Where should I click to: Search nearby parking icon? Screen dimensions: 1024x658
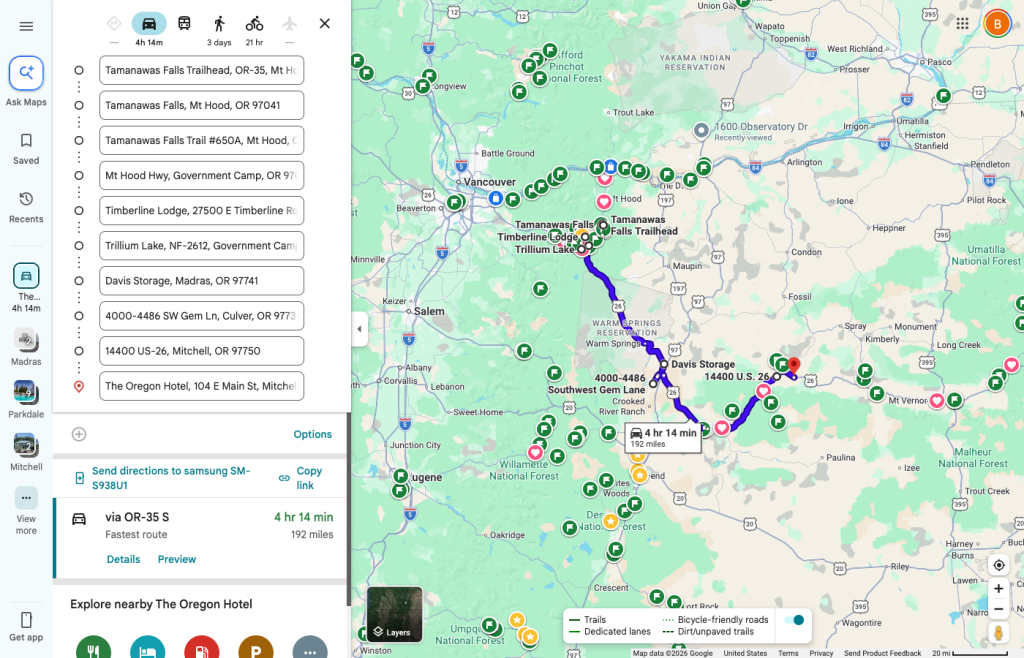click(x=256, y=648)
